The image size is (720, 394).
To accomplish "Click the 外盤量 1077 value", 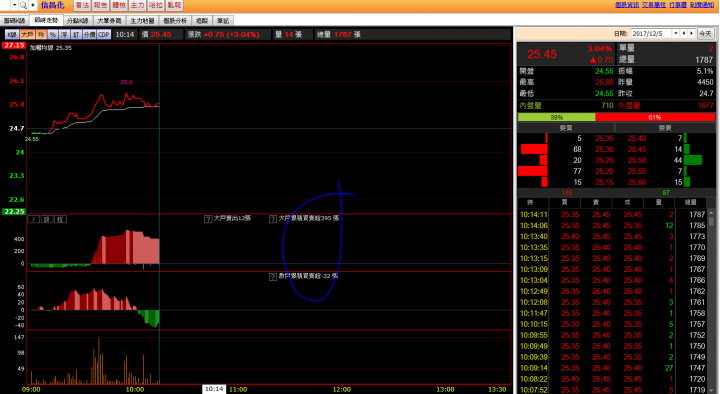I will pyautogui.click(x=705, y=105).
